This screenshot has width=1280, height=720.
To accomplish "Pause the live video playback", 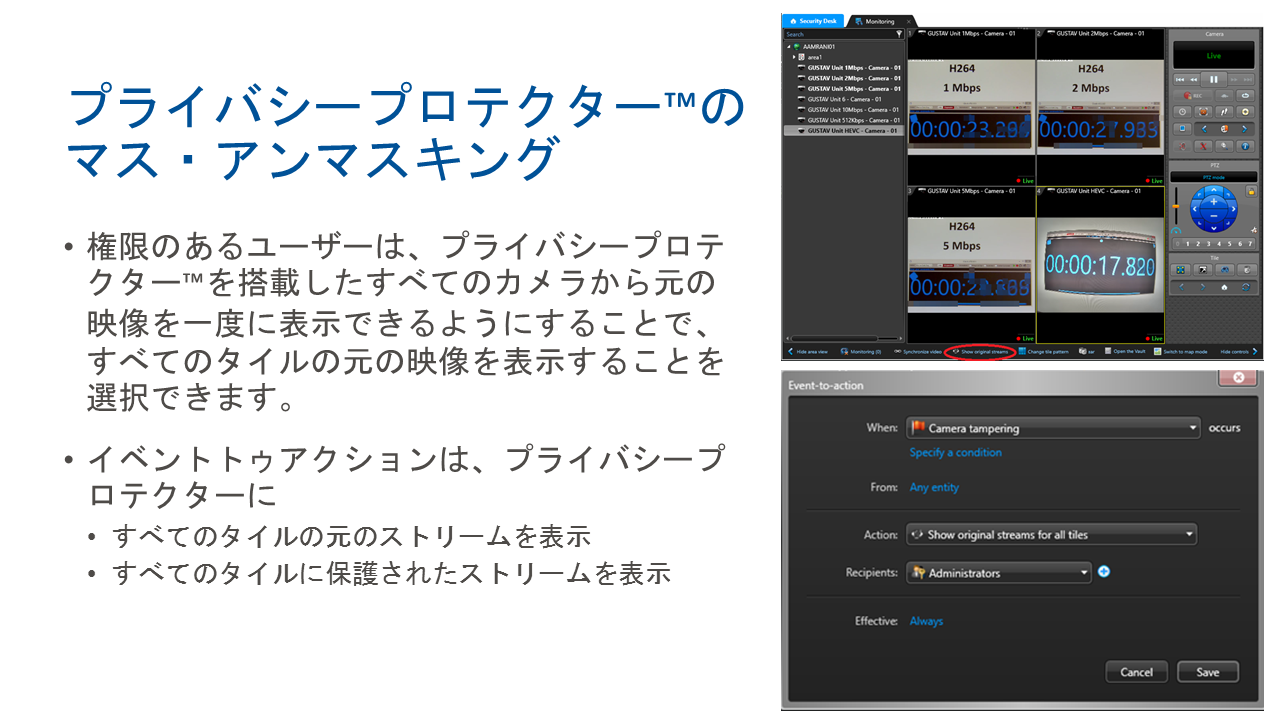I will (1214, 79).
